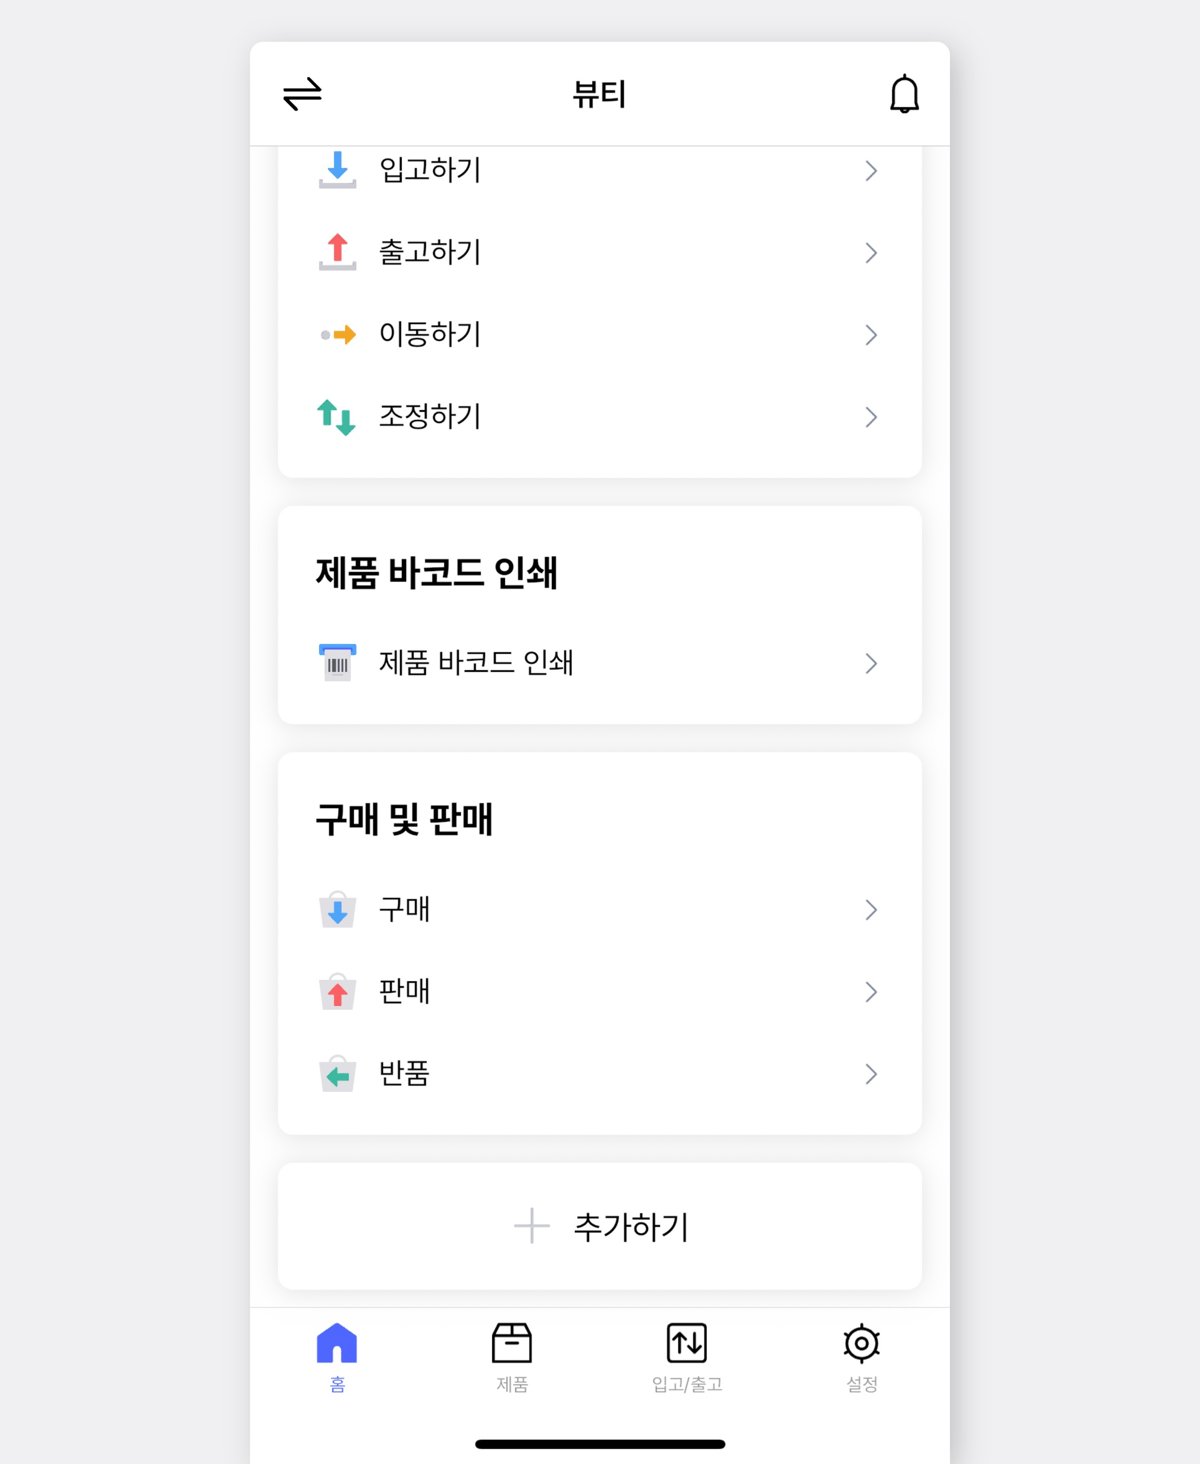
Task: Tap the 판매 red arrow bag icon
Action: (337, 992)
